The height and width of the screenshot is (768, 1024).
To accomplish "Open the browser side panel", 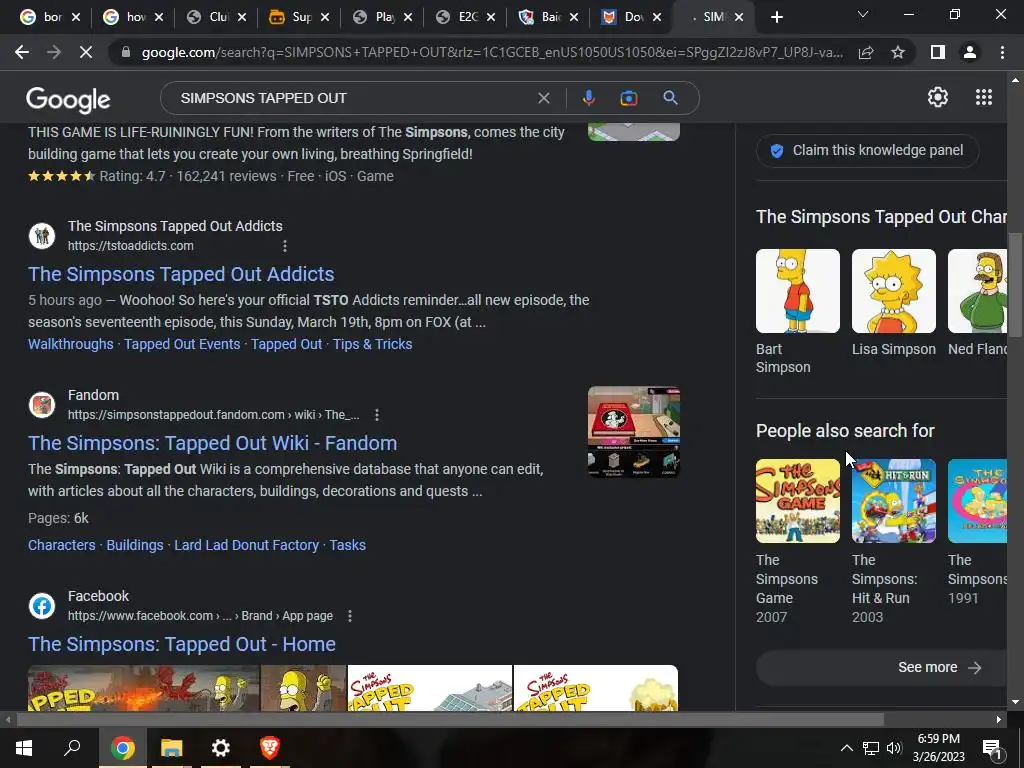I will (x=938, y=52).
